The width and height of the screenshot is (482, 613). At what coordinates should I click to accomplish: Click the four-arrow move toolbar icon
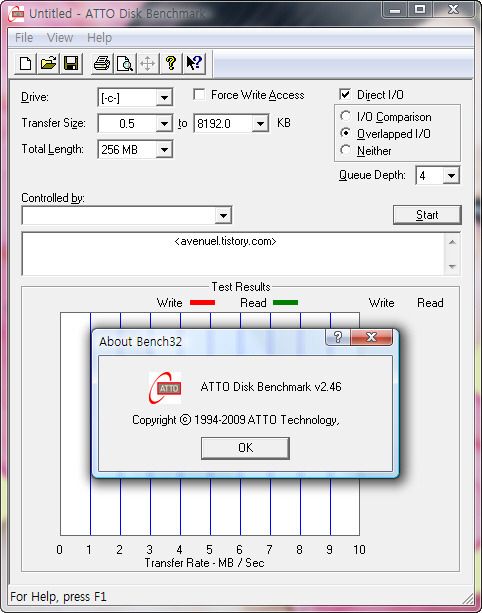click(147, 63)
